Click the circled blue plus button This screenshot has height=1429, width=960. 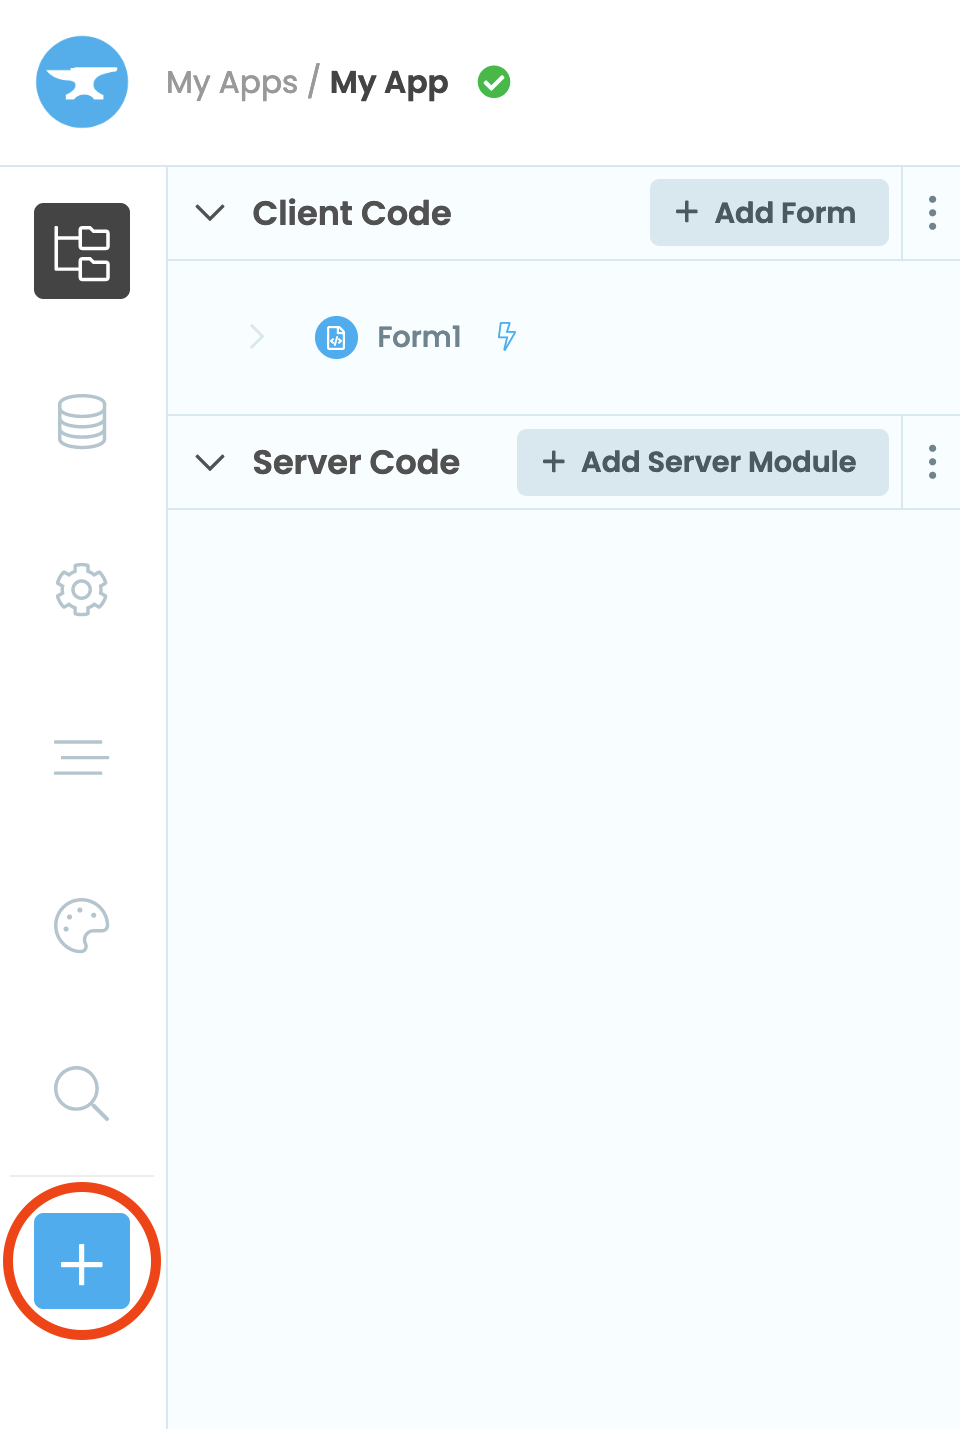tap(81, 1261)
